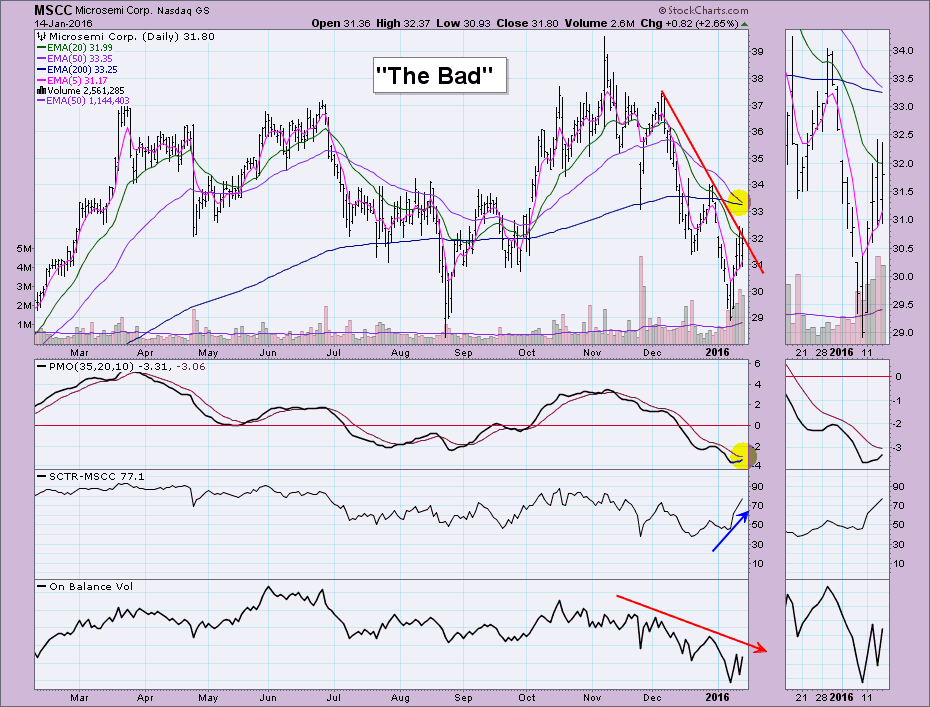930x707 pixels.
Task: Click the EMA(50) 1,144,403 volume legend
Action: click(83, 101)
